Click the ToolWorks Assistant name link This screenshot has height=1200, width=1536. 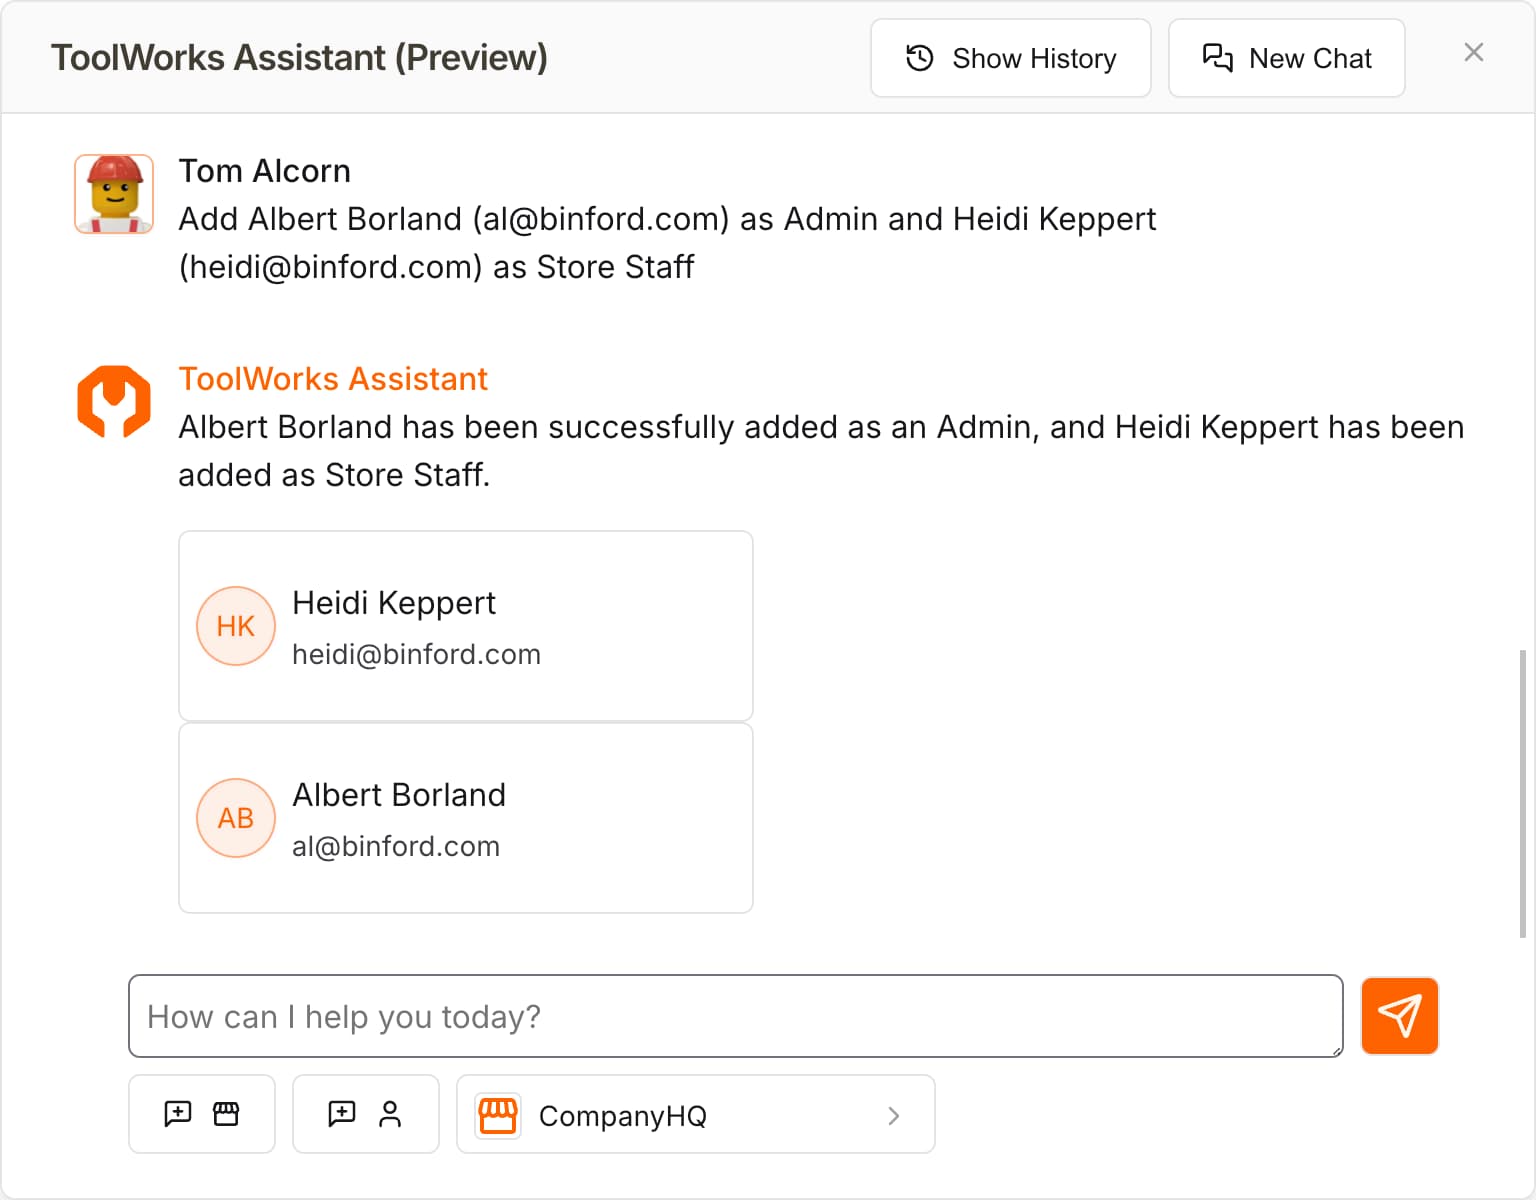pyautogui.click(x=333, y=378)
